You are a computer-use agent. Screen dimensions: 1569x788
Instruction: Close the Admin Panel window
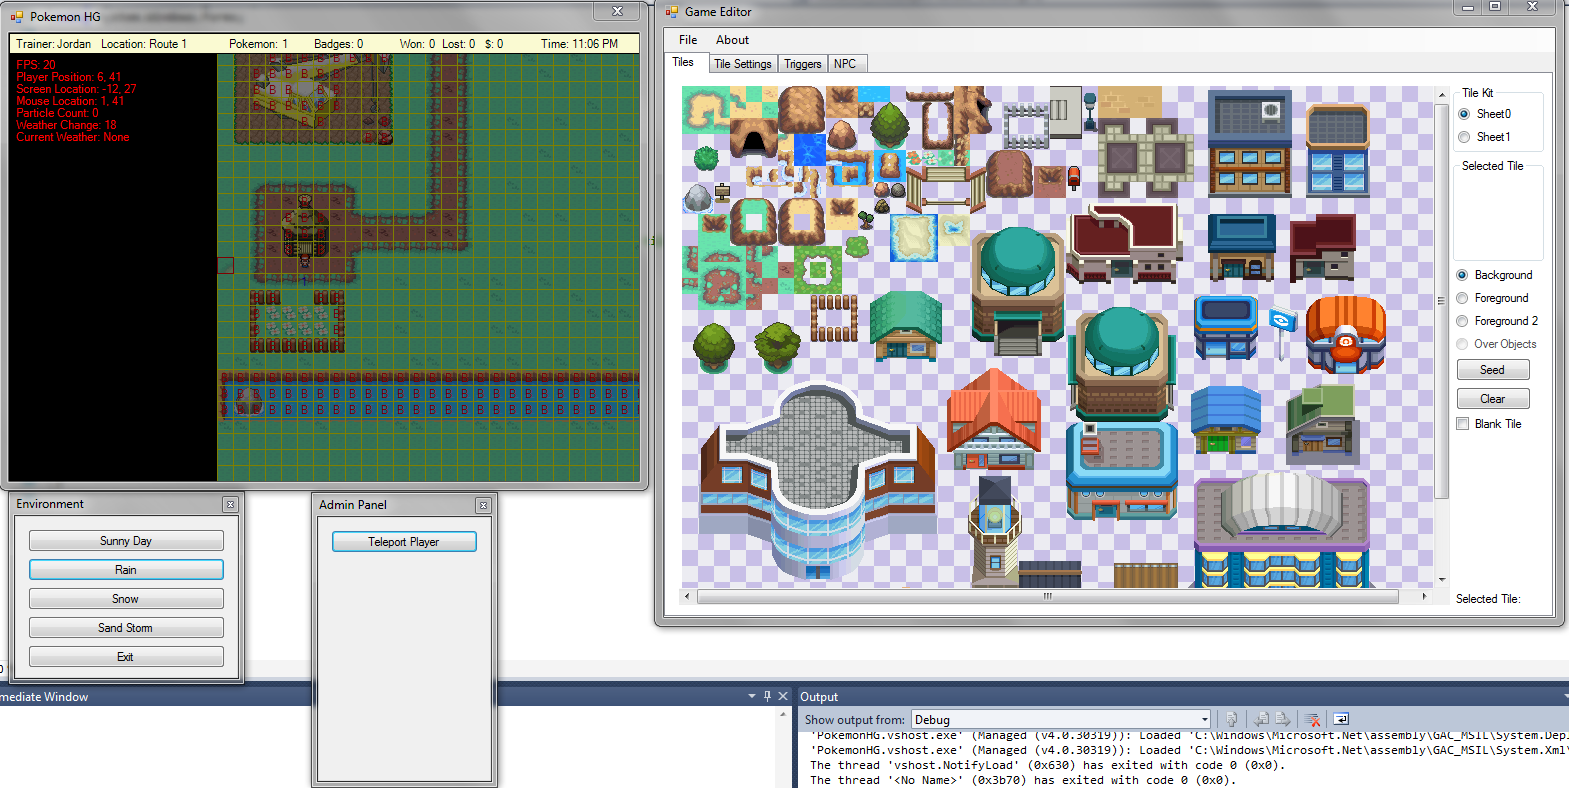483,506
